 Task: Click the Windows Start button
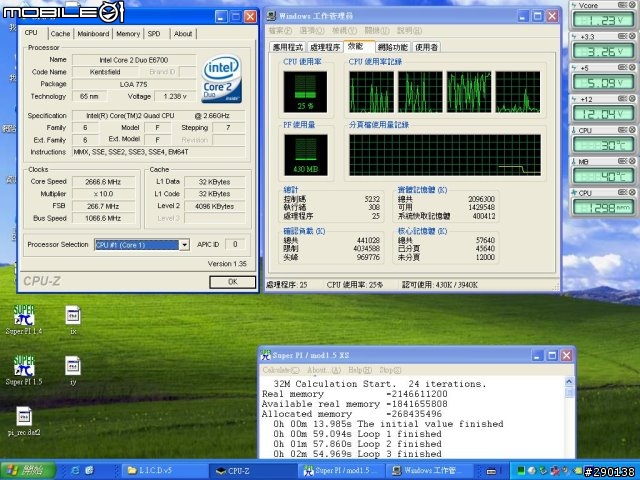click(x=28, y=470)
